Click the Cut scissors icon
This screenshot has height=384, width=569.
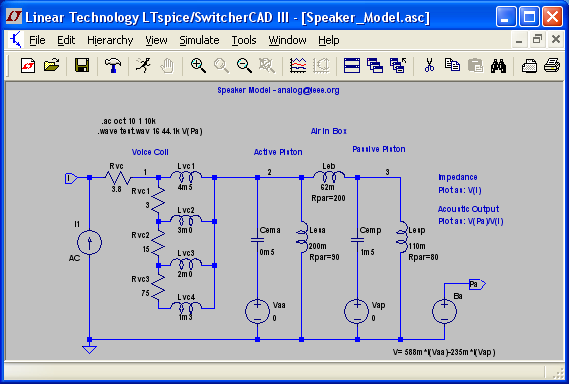[x=429, y=66]
